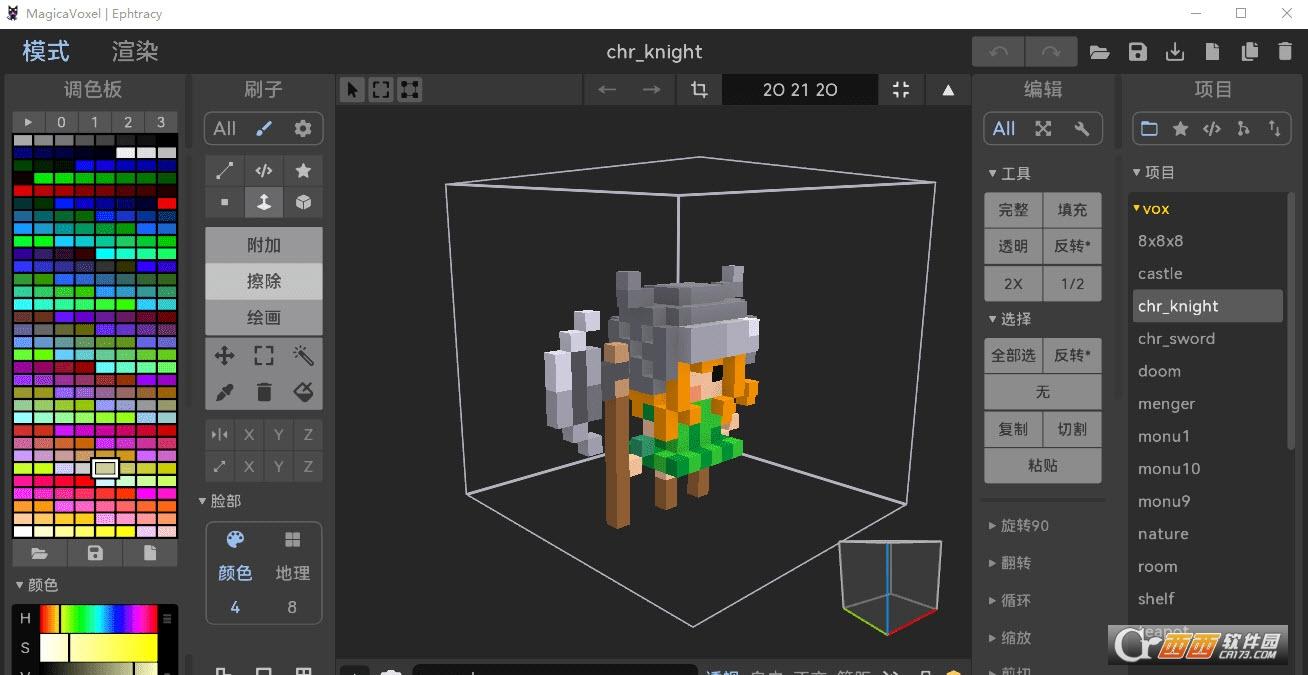Select region marquee mode in viewport toolbar

tap(381, 90)
